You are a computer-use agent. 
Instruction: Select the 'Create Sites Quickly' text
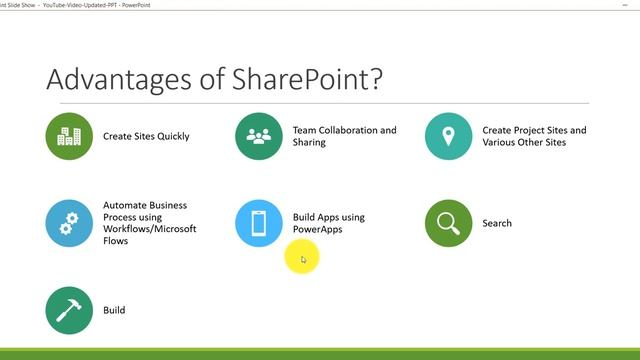[146, 136]
